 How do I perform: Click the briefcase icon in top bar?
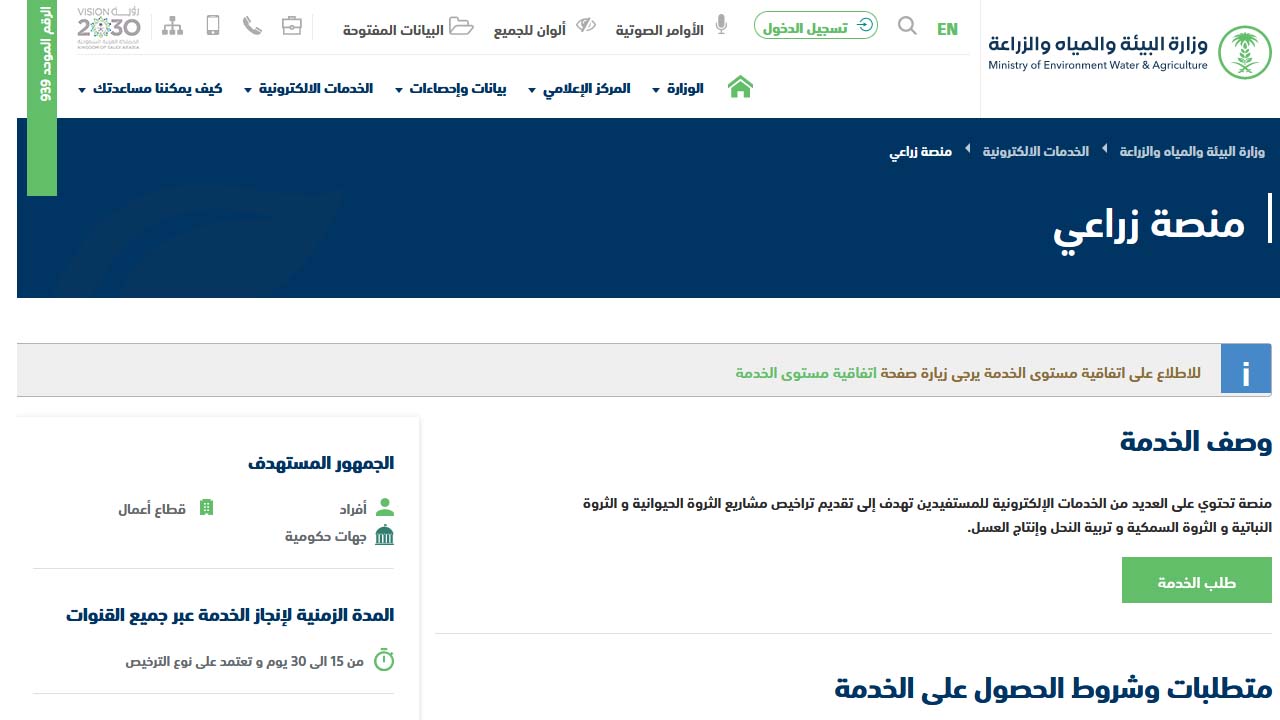[x=291, y=26]
